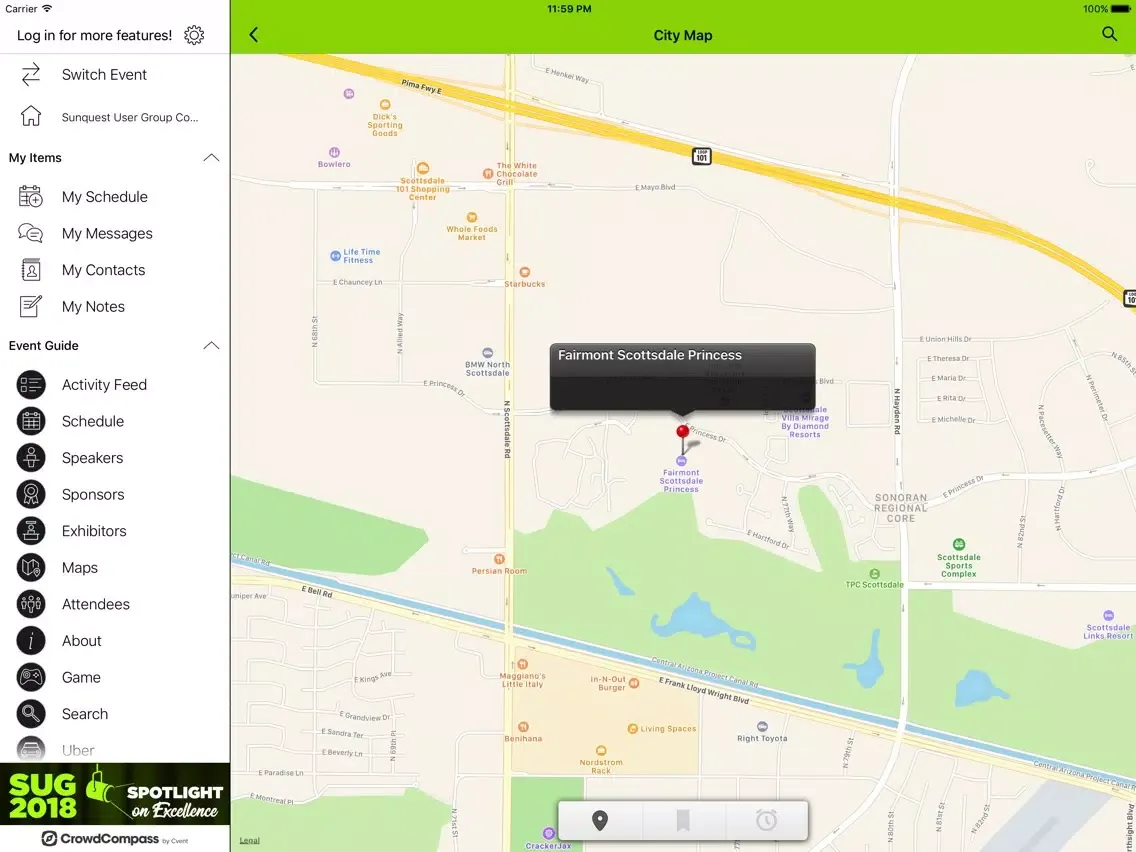This screenshot has height=852, width=1136.
Task: Open map search in the top bar
Action: [1109, 34]
